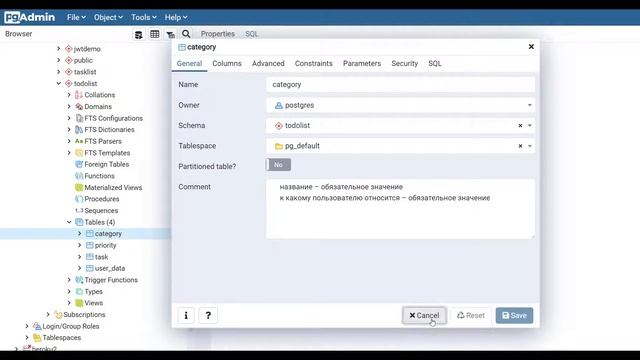Switch to the dialog SQL tab
The image size is (640, 360).
click(x=435, y=64)
